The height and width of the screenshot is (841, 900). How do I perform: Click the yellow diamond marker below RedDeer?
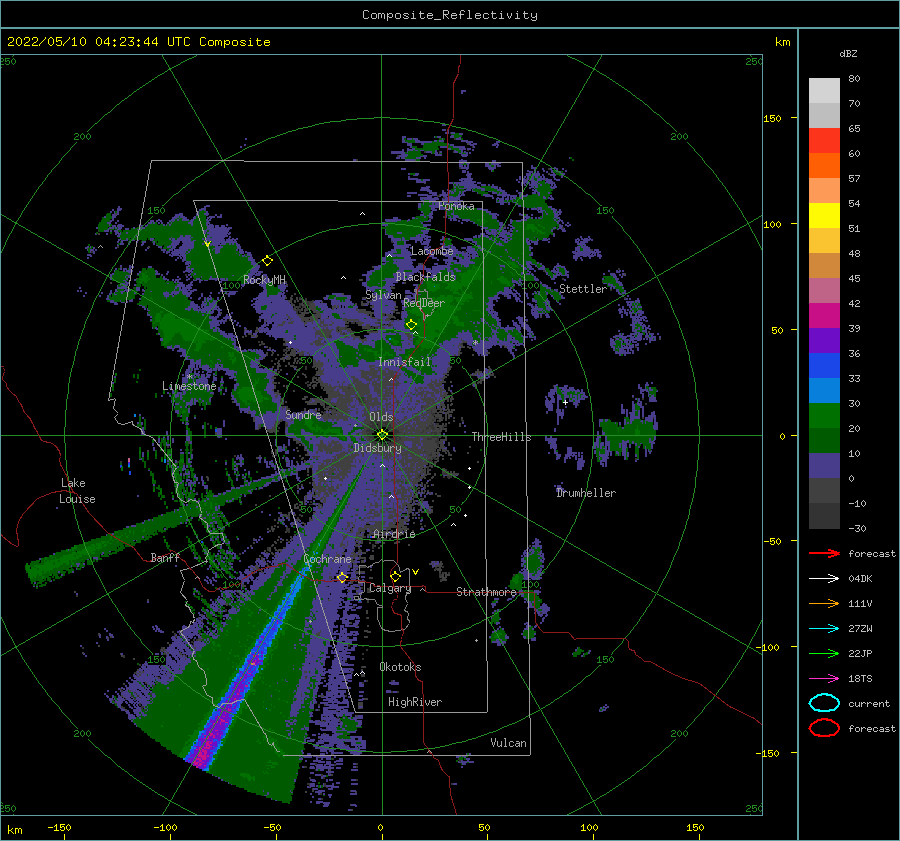[411, 325]
